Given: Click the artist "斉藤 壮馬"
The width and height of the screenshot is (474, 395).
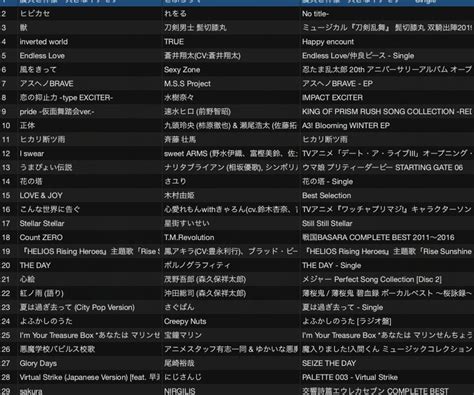Looking at the screenshot, I should [180, 139].
